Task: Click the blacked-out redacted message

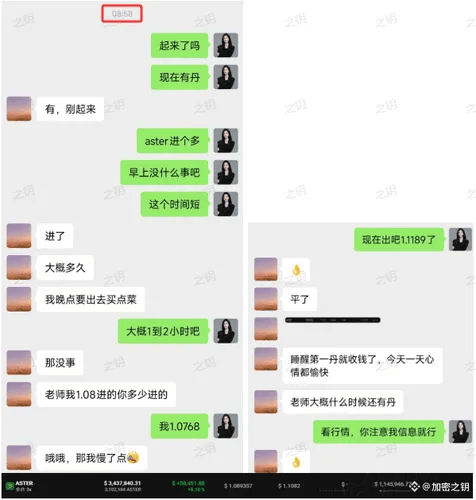Action: (x=332, y=320)
